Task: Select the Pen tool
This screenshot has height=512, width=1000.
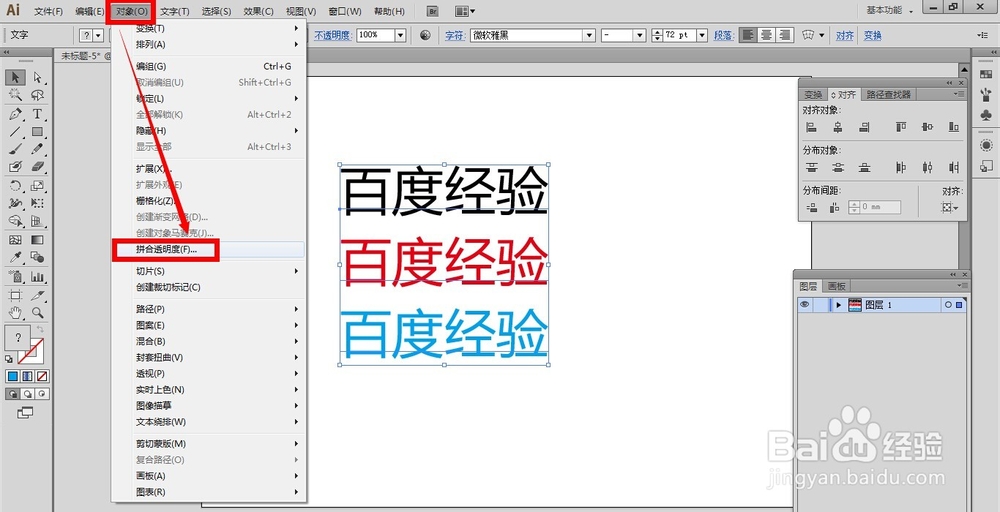Action: [x=15, y=113]
